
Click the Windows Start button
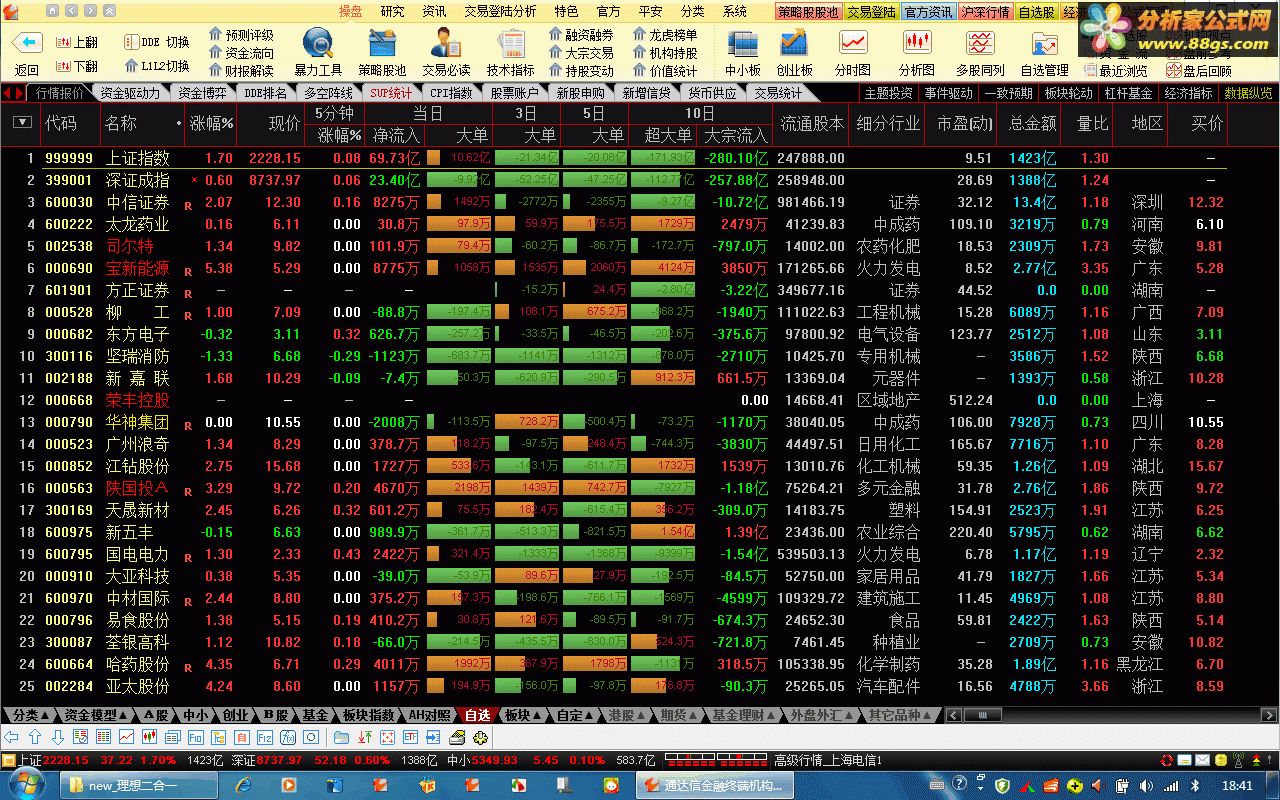pos(25,785)
